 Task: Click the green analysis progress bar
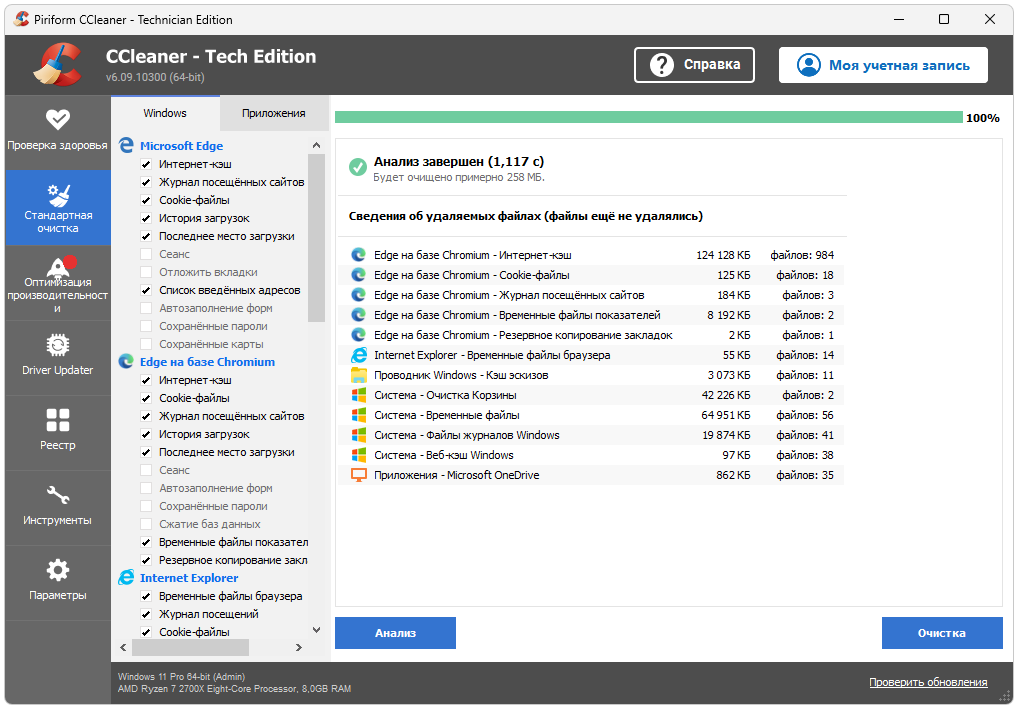coord(648,117)
